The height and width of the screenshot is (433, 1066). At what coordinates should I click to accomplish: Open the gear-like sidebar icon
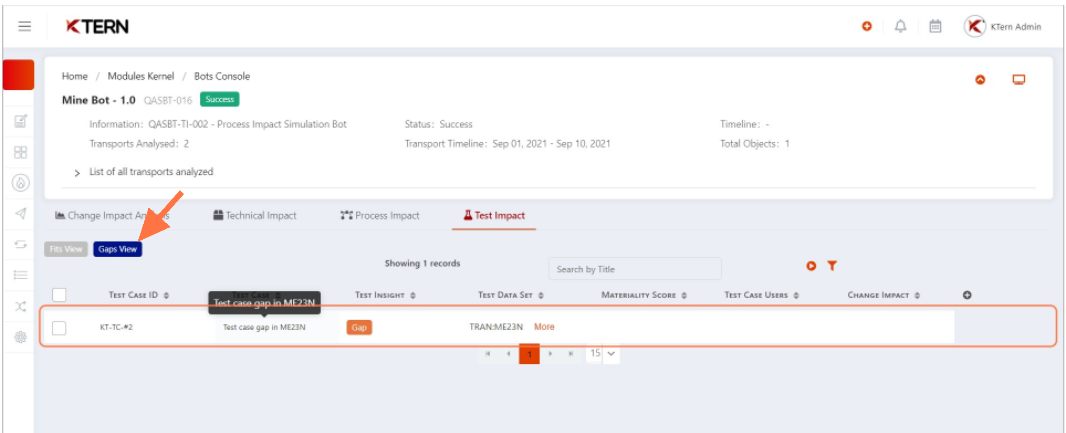tap(20, 337)
